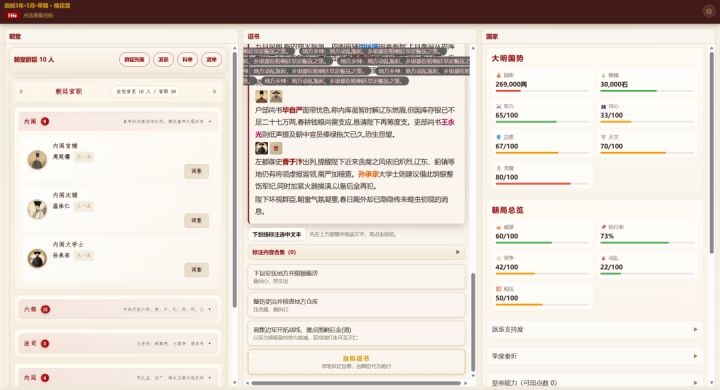Click the highlighted name 毕自严
This screenshot has height=390, width=720.
coord(292,110)
